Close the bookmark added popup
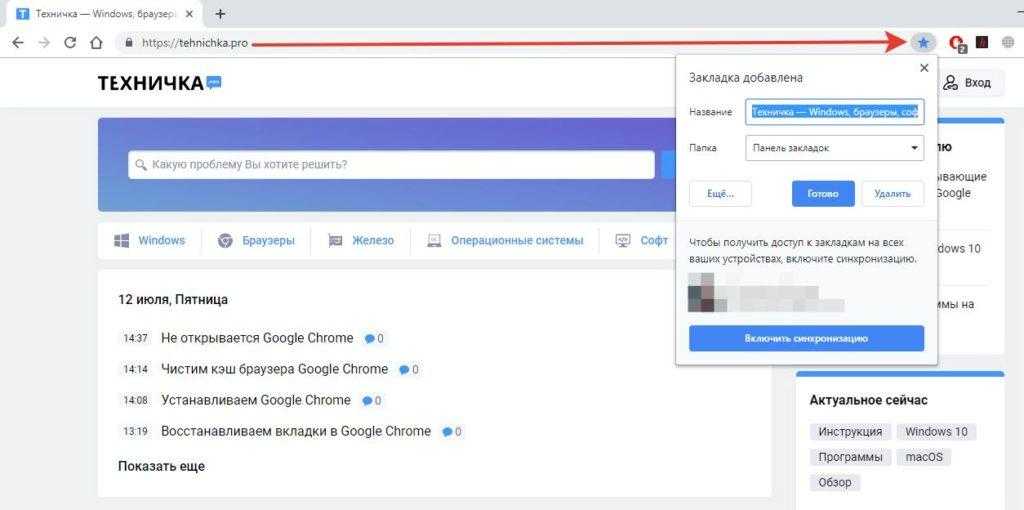Viewport: 1024px width, 510px height. (x=924, y=68)
